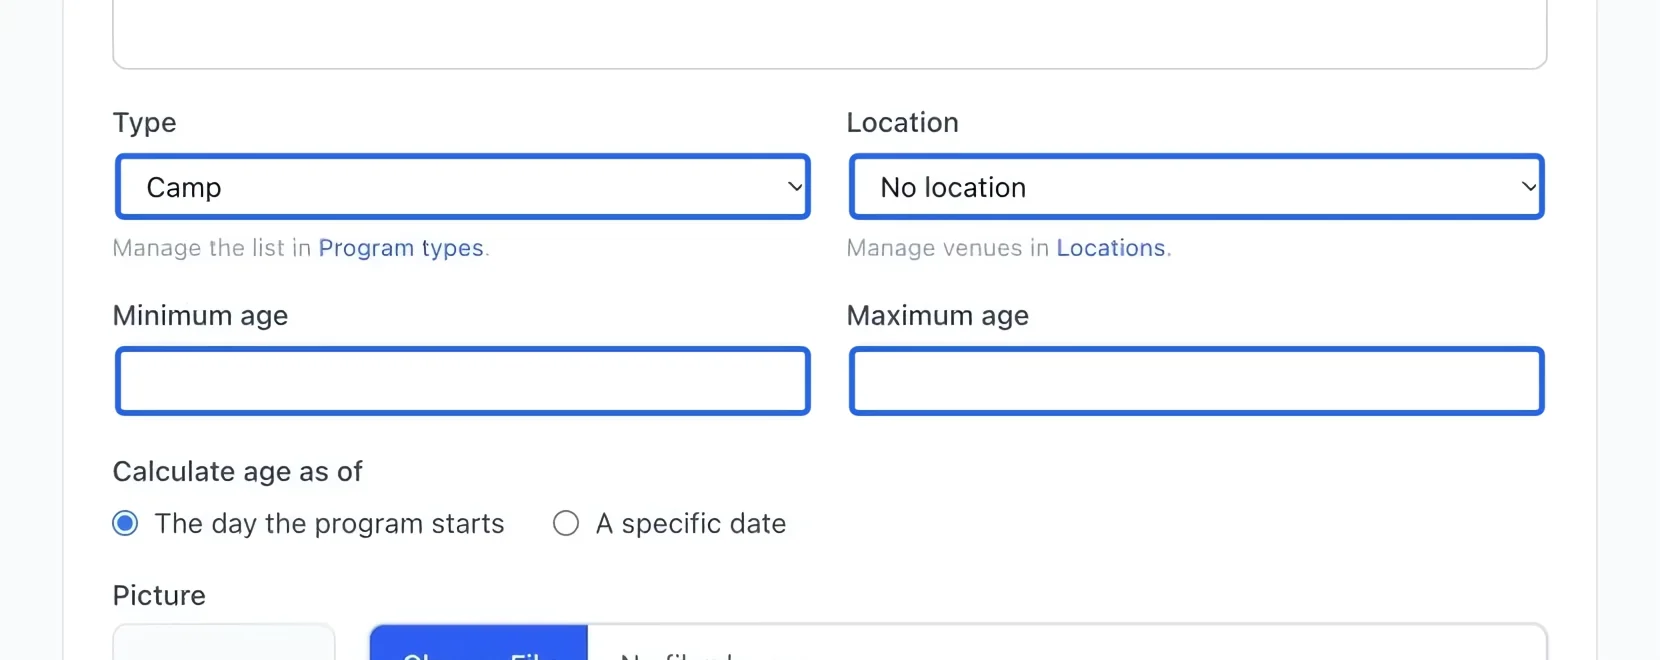Open the Locations link
Screen dimensions: 1660x660
tap(1111, 248)
